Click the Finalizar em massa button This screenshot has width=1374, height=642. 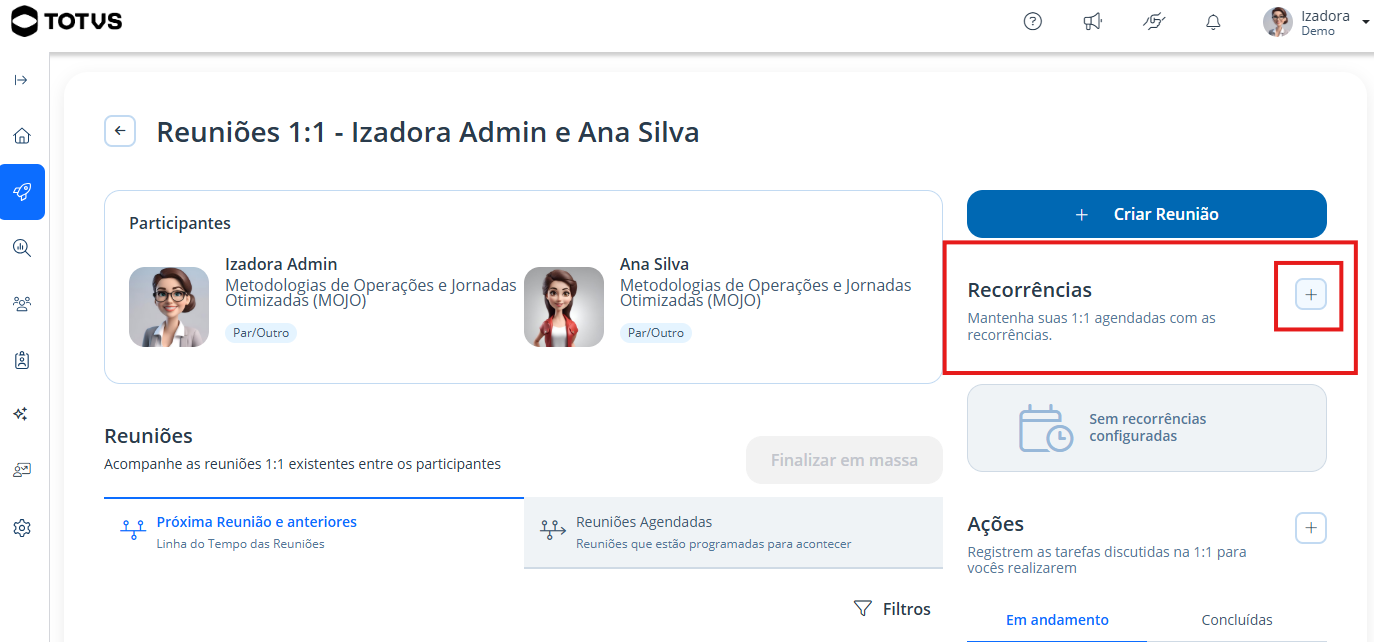tap(844, 460)
